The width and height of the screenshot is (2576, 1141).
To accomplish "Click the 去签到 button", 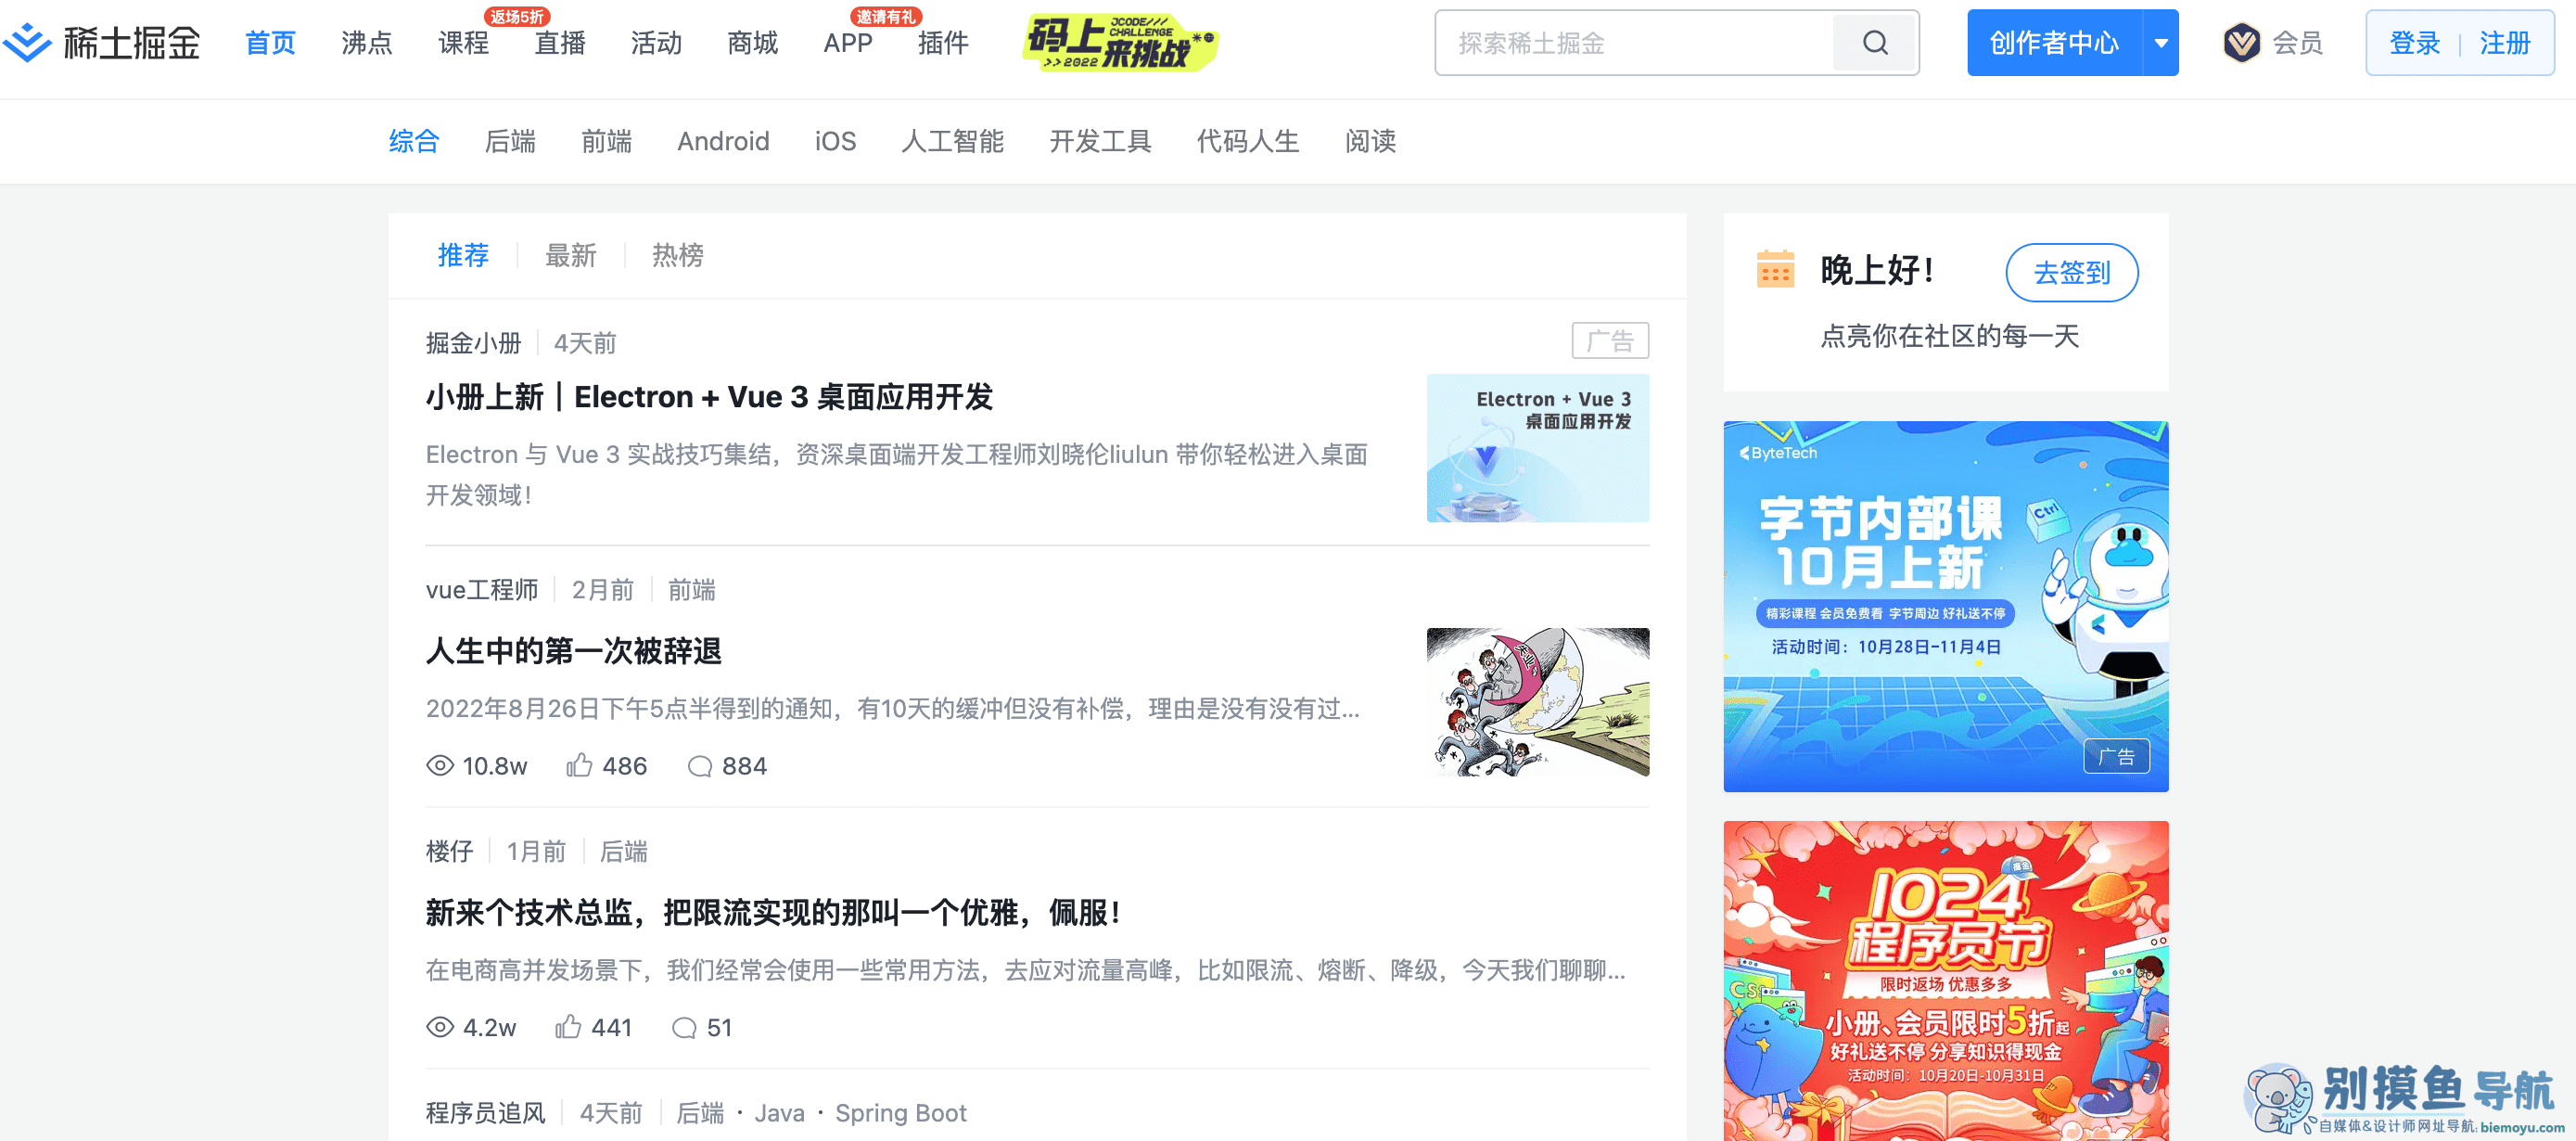I will coord(2072,272).
